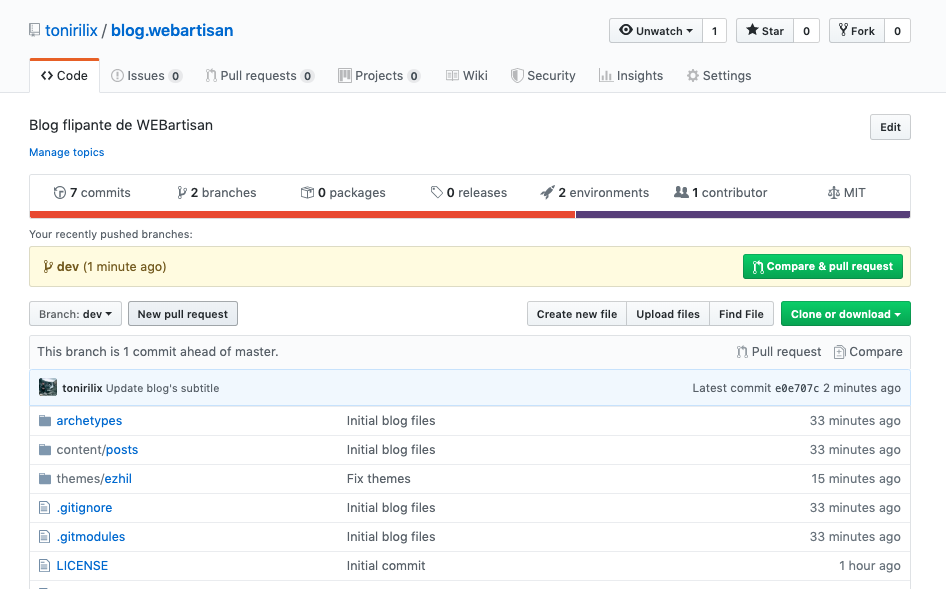The height and width of the screenshot is (589, 946).
Task: Open the dev recently pushed branch link
Action: (x=68, y=267)
